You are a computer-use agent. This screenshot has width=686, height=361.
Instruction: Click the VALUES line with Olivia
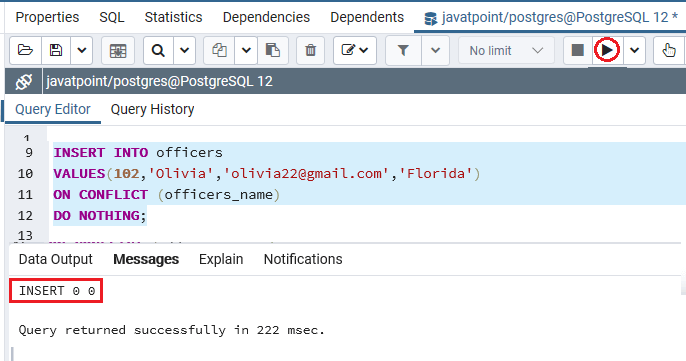coord(266,174)
